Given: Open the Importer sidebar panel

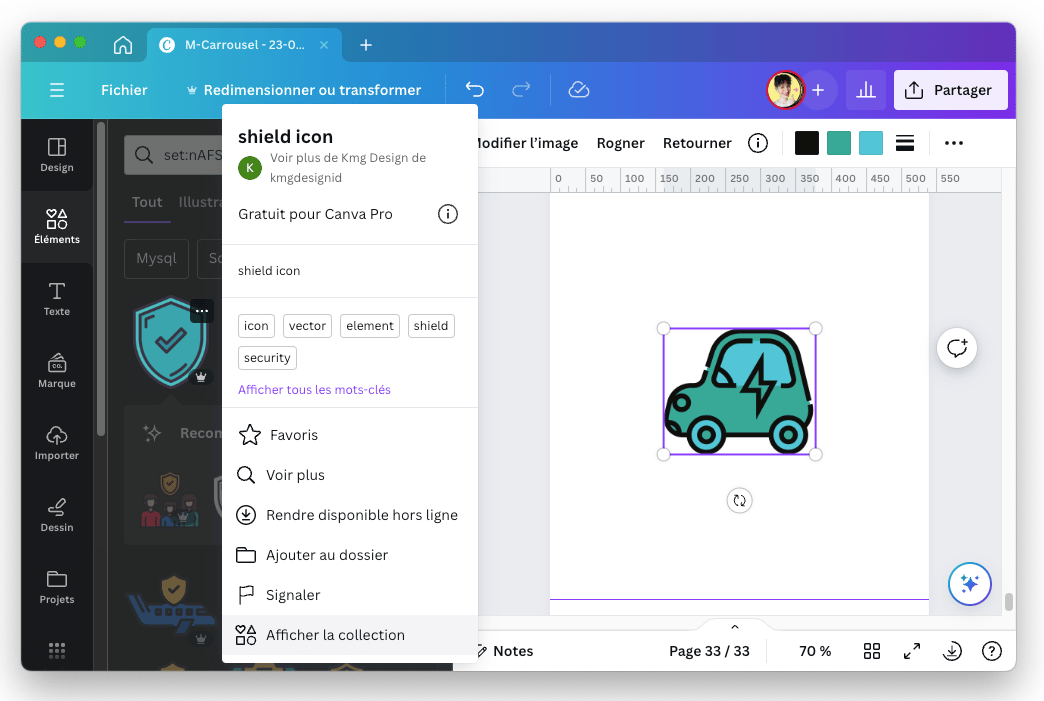Looking at the screenshot, I should point(57,443).
